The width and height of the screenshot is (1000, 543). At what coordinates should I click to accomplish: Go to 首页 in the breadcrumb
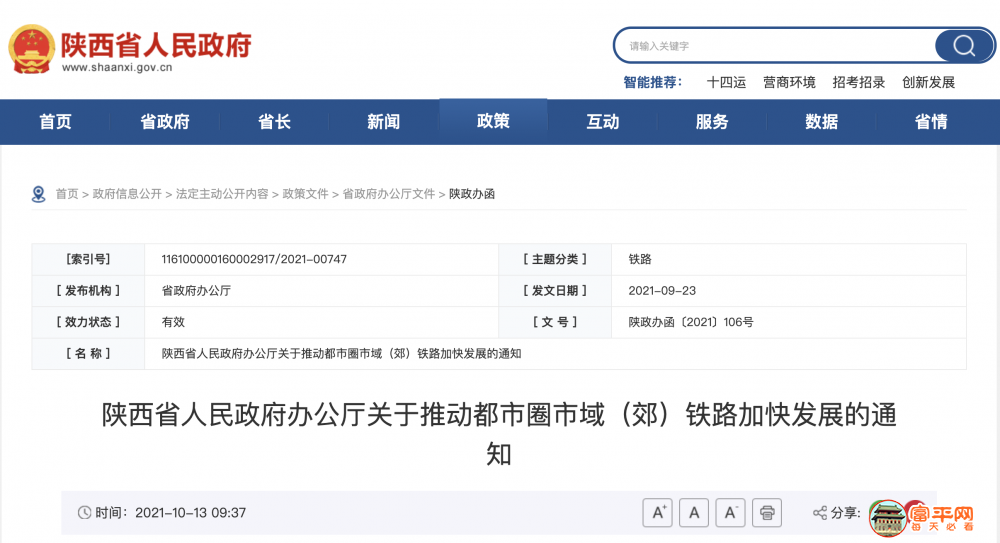pyautogui.click(x=67, y=194)
